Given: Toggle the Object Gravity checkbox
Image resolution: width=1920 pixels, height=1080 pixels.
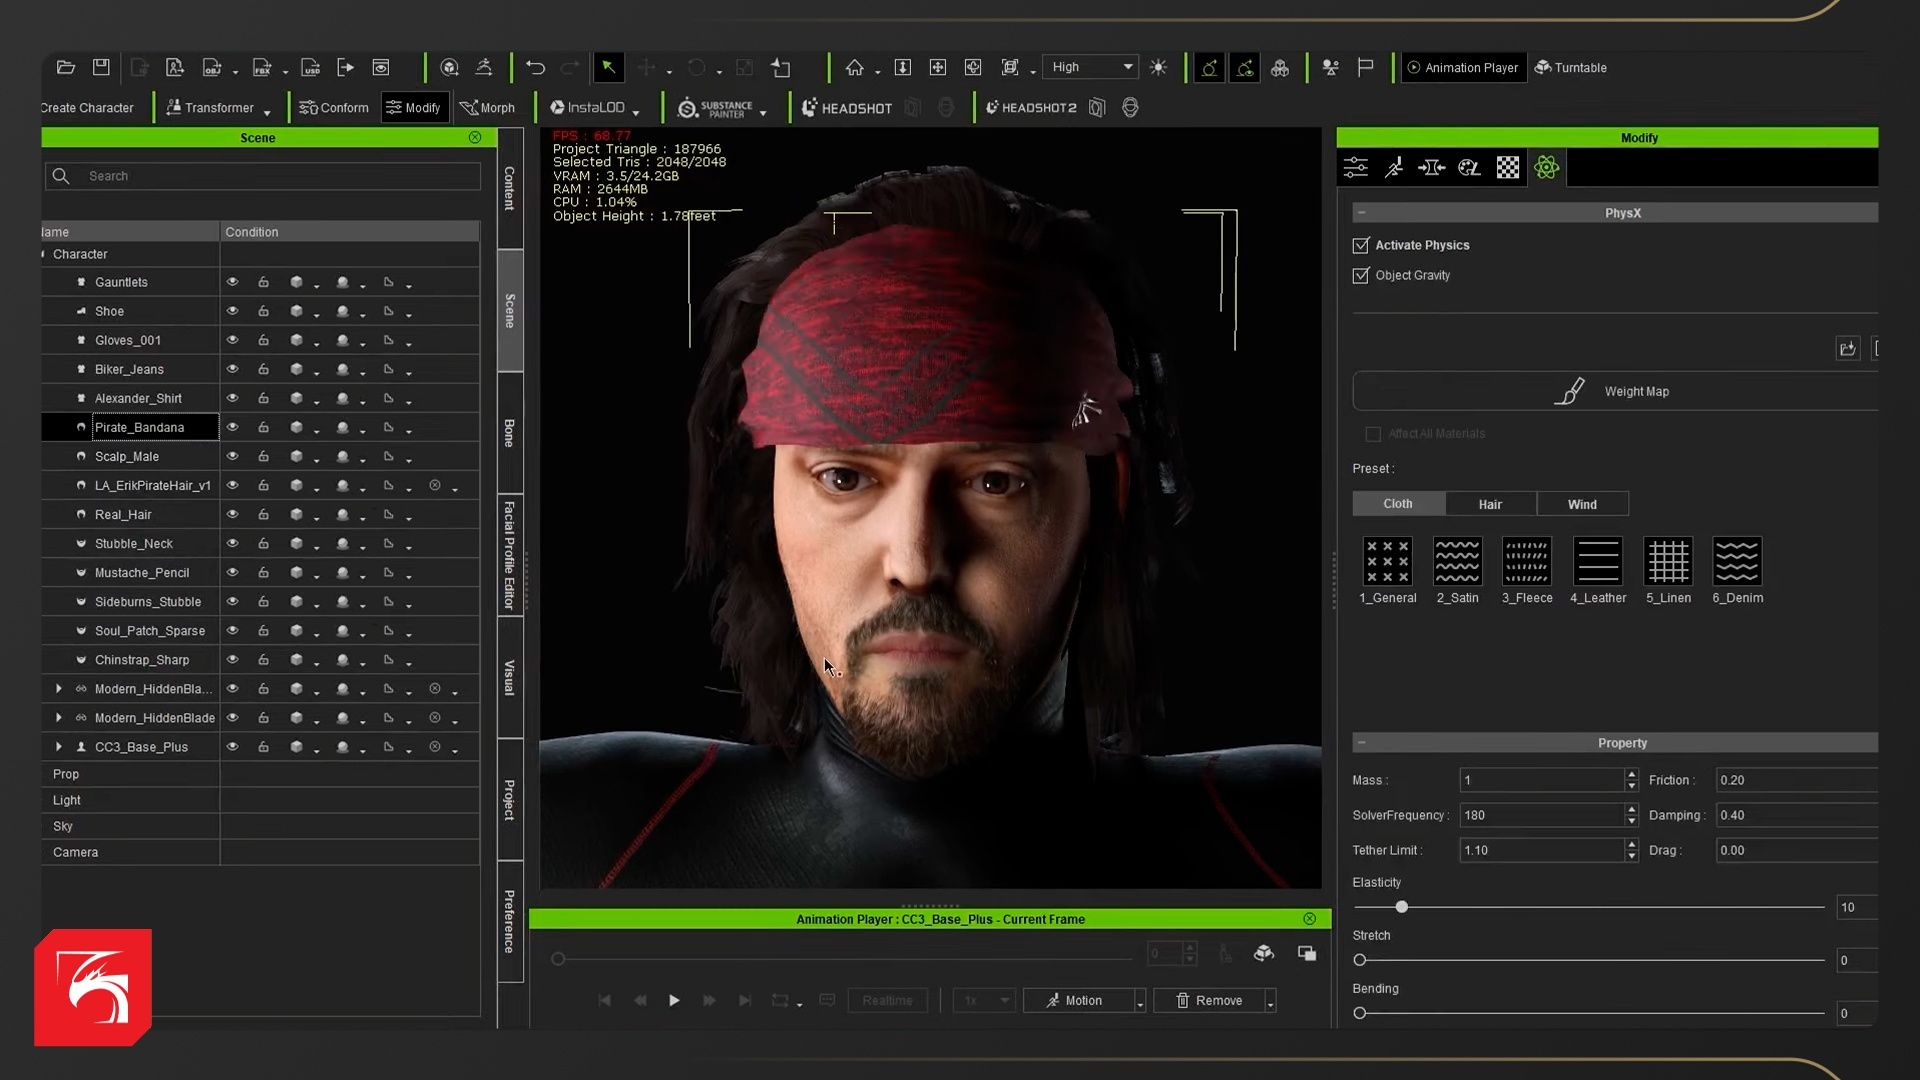Looking at the screenshot, I should 1361,276.
